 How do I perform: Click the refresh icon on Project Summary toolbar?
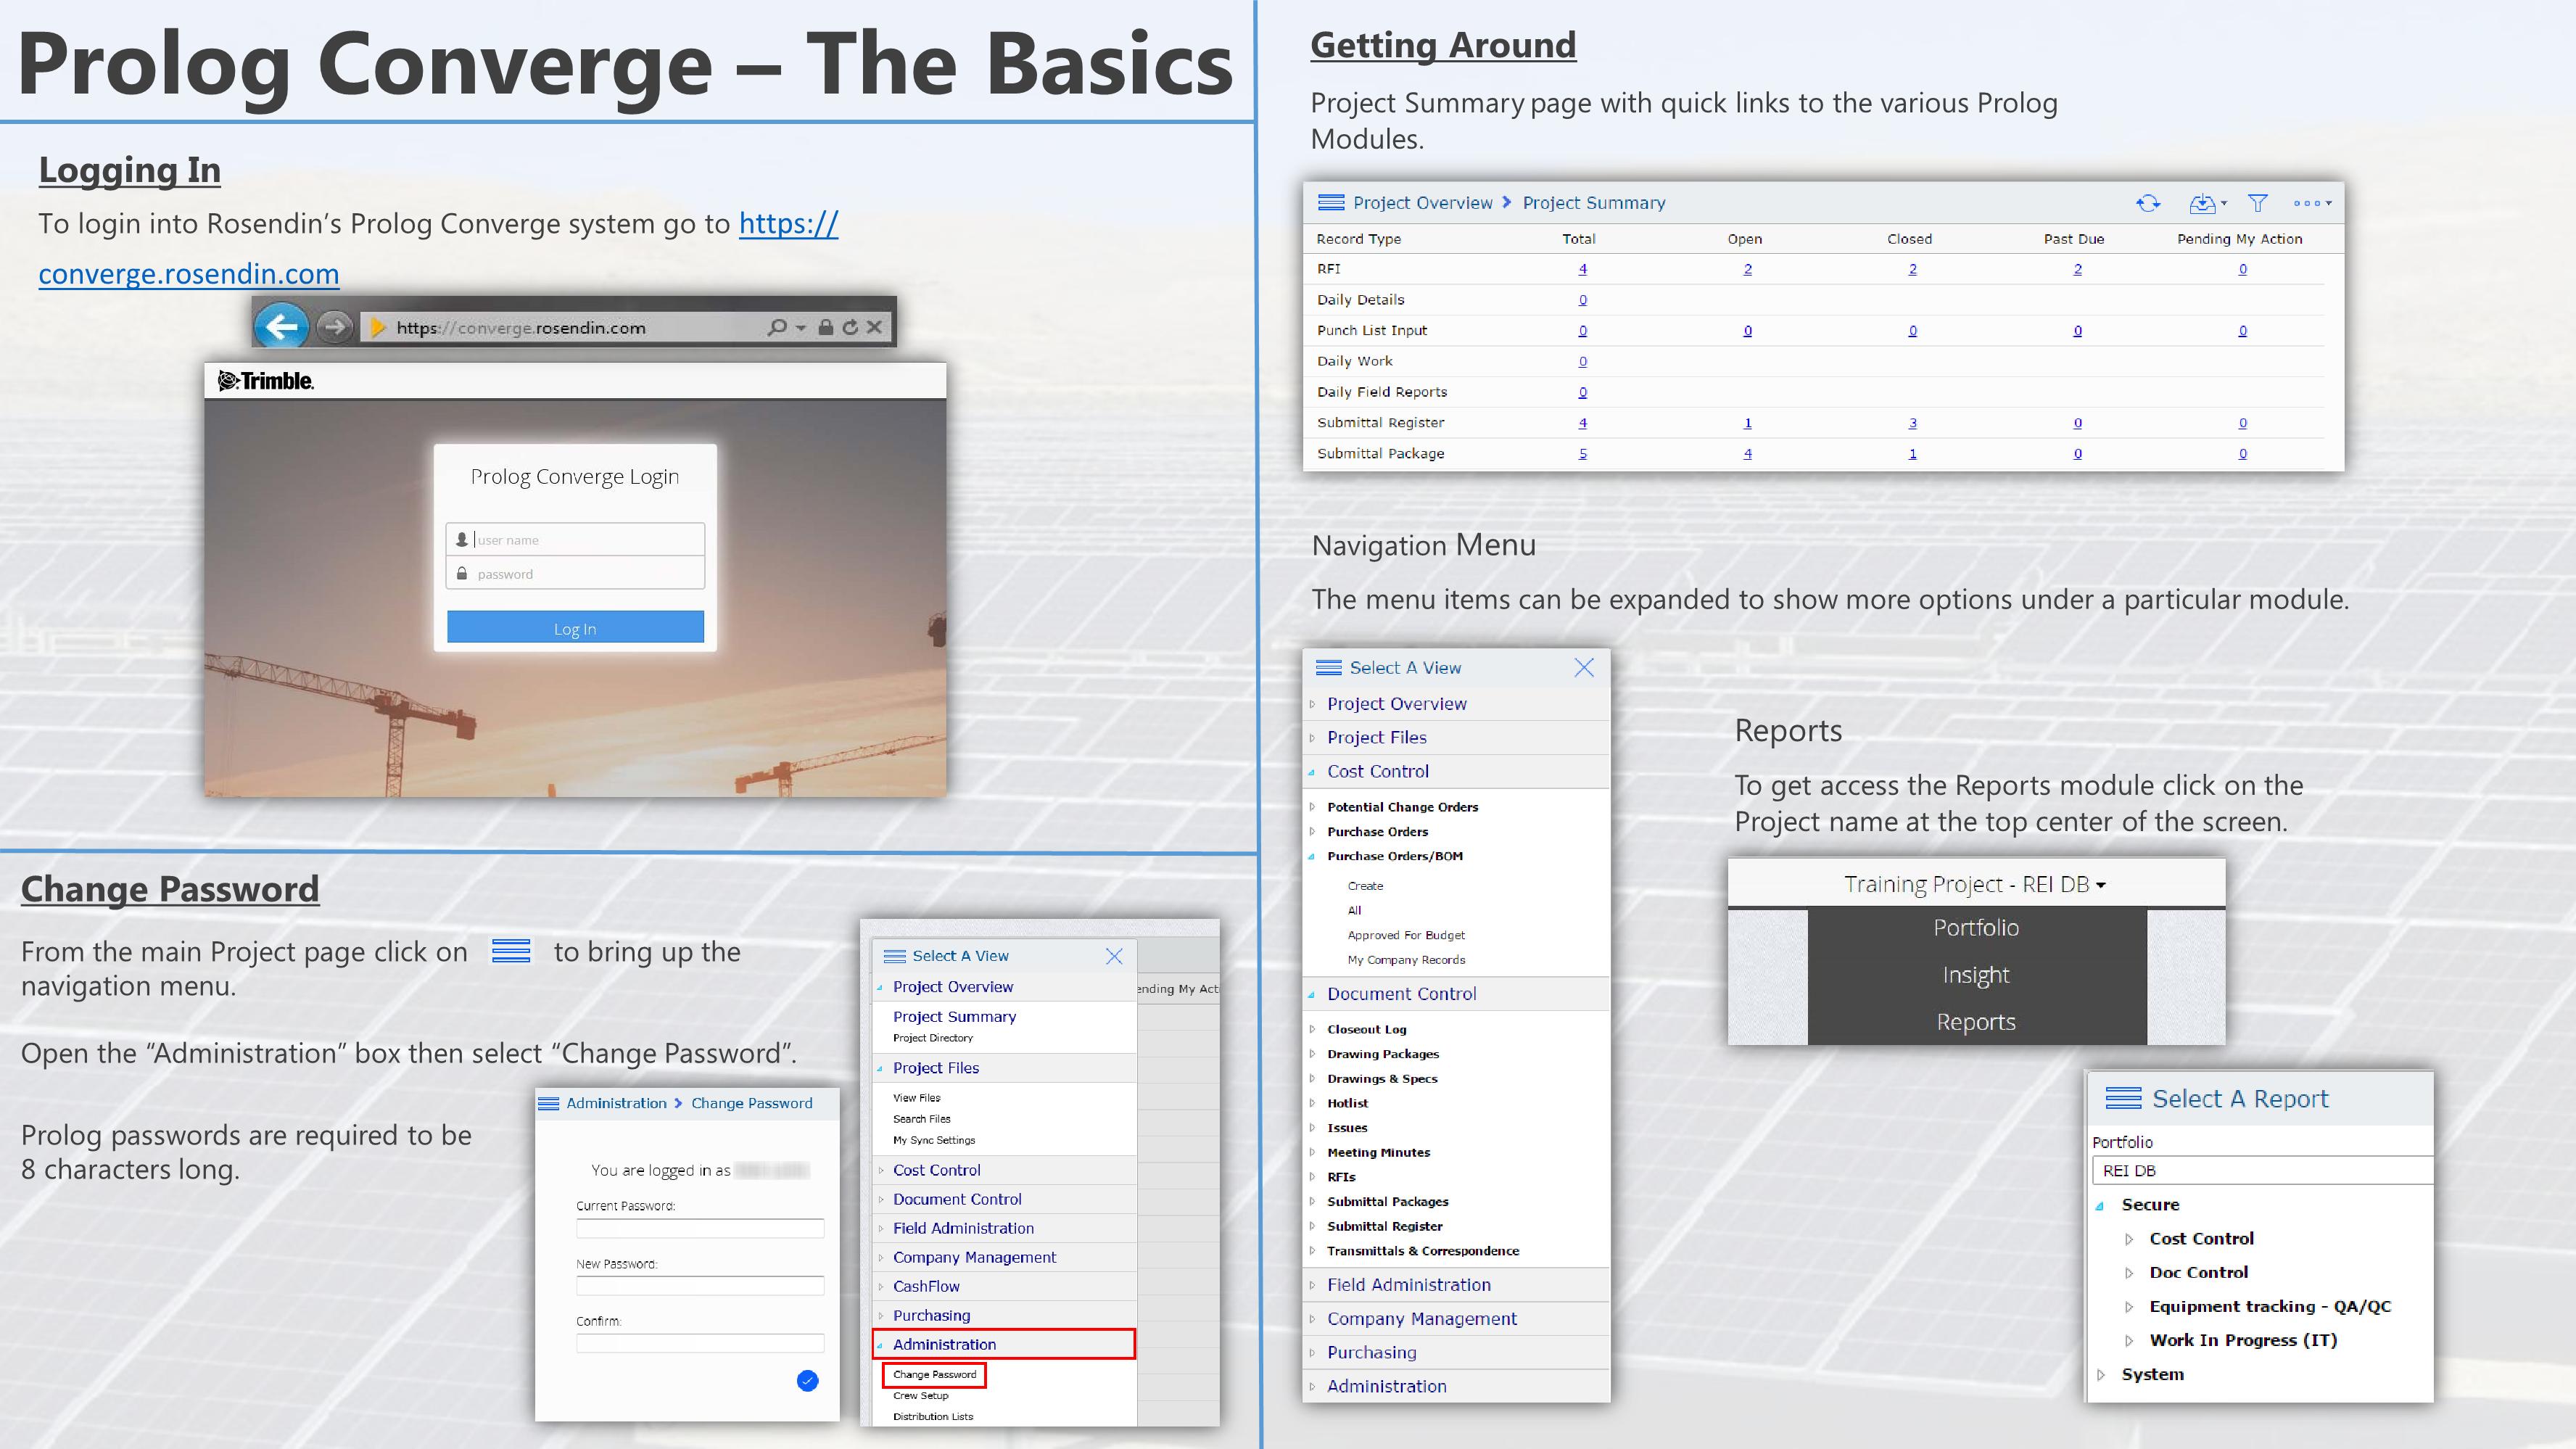2148,204
